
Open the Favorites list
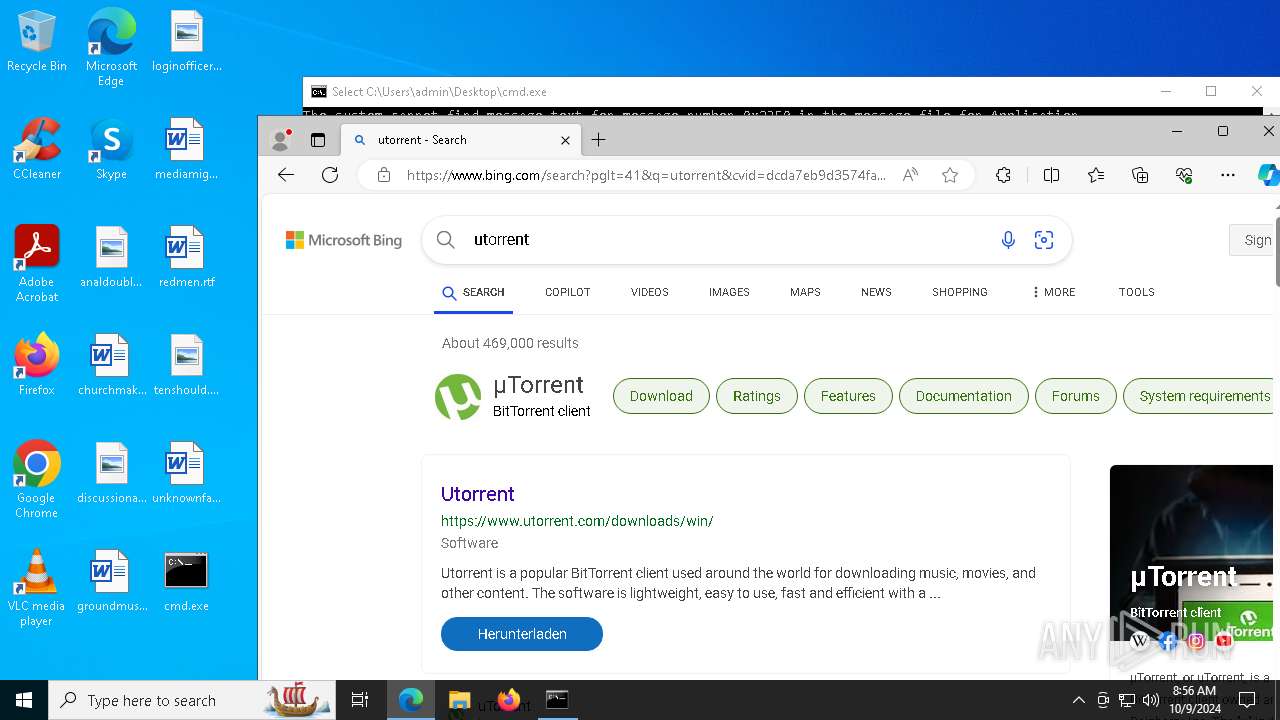pyautogui.click(x=1096, y=175)
